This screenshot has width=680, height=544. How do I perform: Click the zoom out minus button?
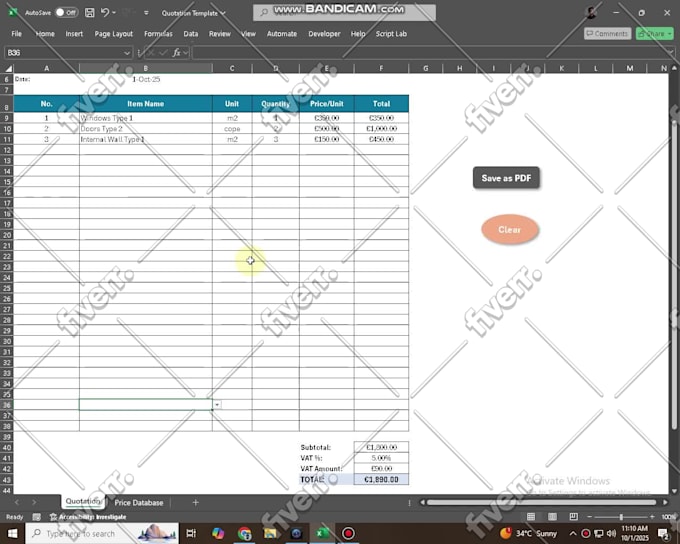[589, 517]
